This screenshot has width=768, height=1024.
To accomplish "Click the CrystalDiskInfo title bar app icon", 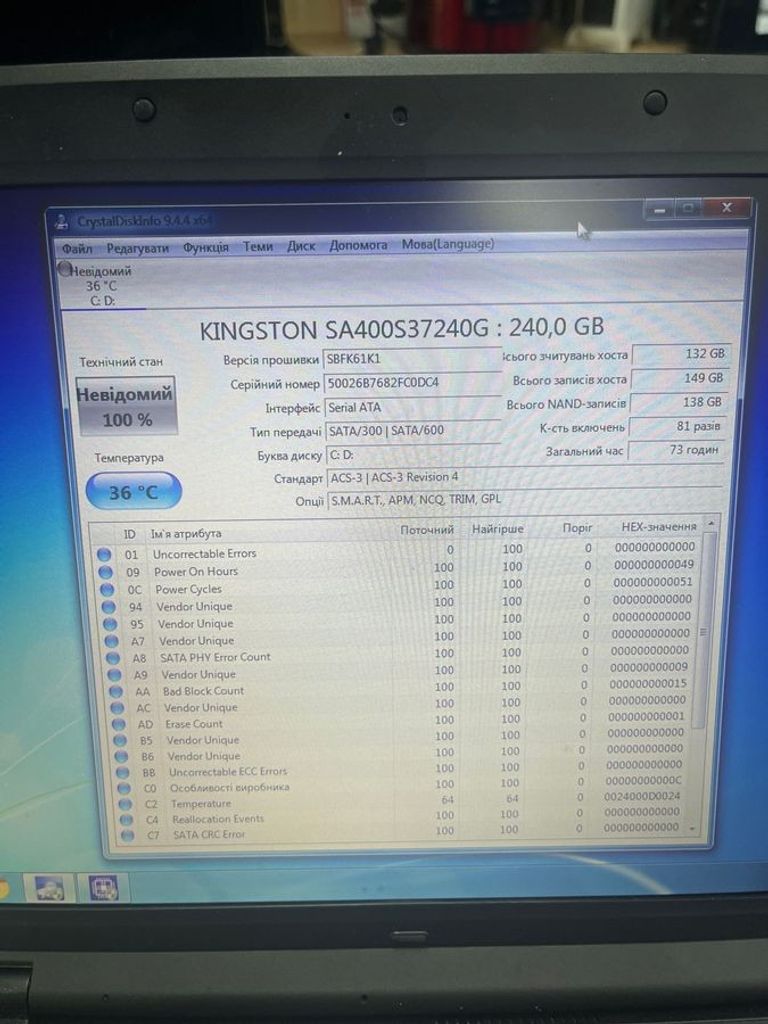I will (x=62, y=221).
